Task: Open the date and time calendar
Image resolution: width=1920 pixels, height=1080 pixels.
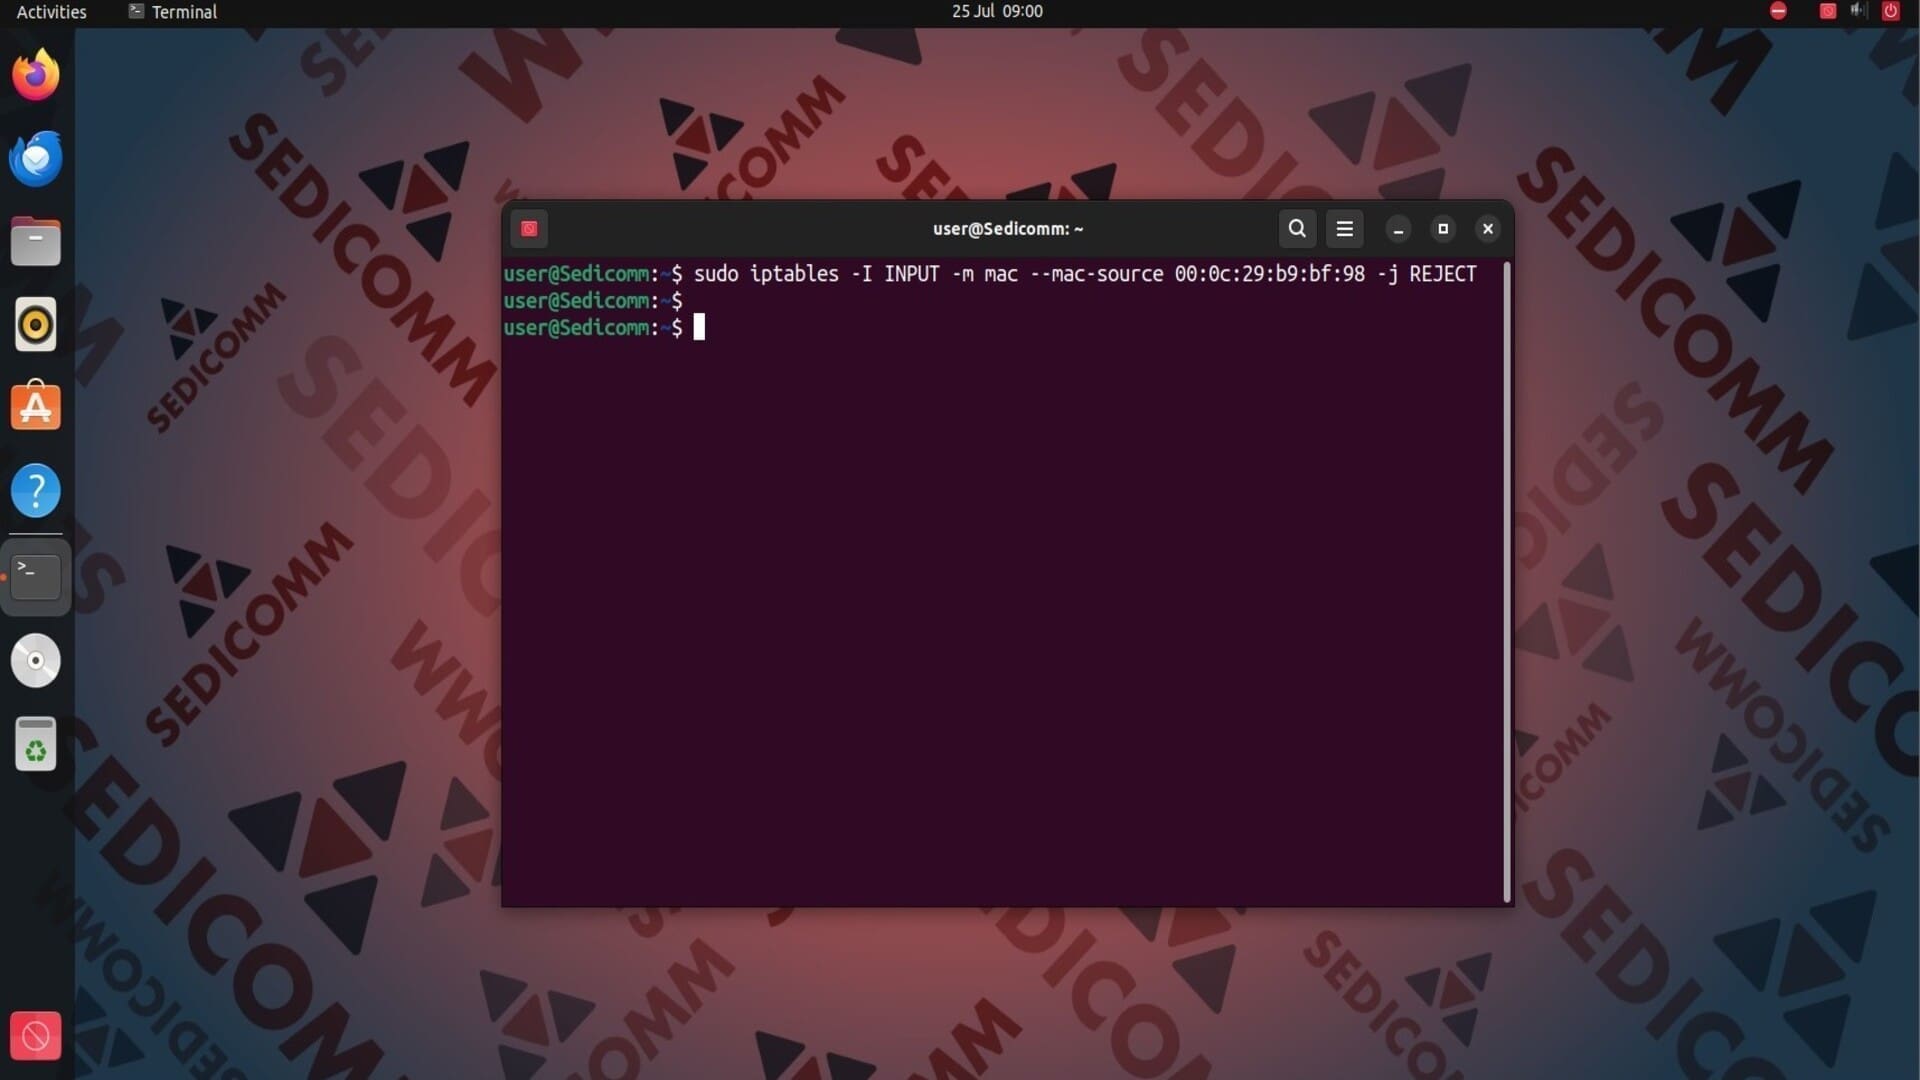Action: point(997,12)
